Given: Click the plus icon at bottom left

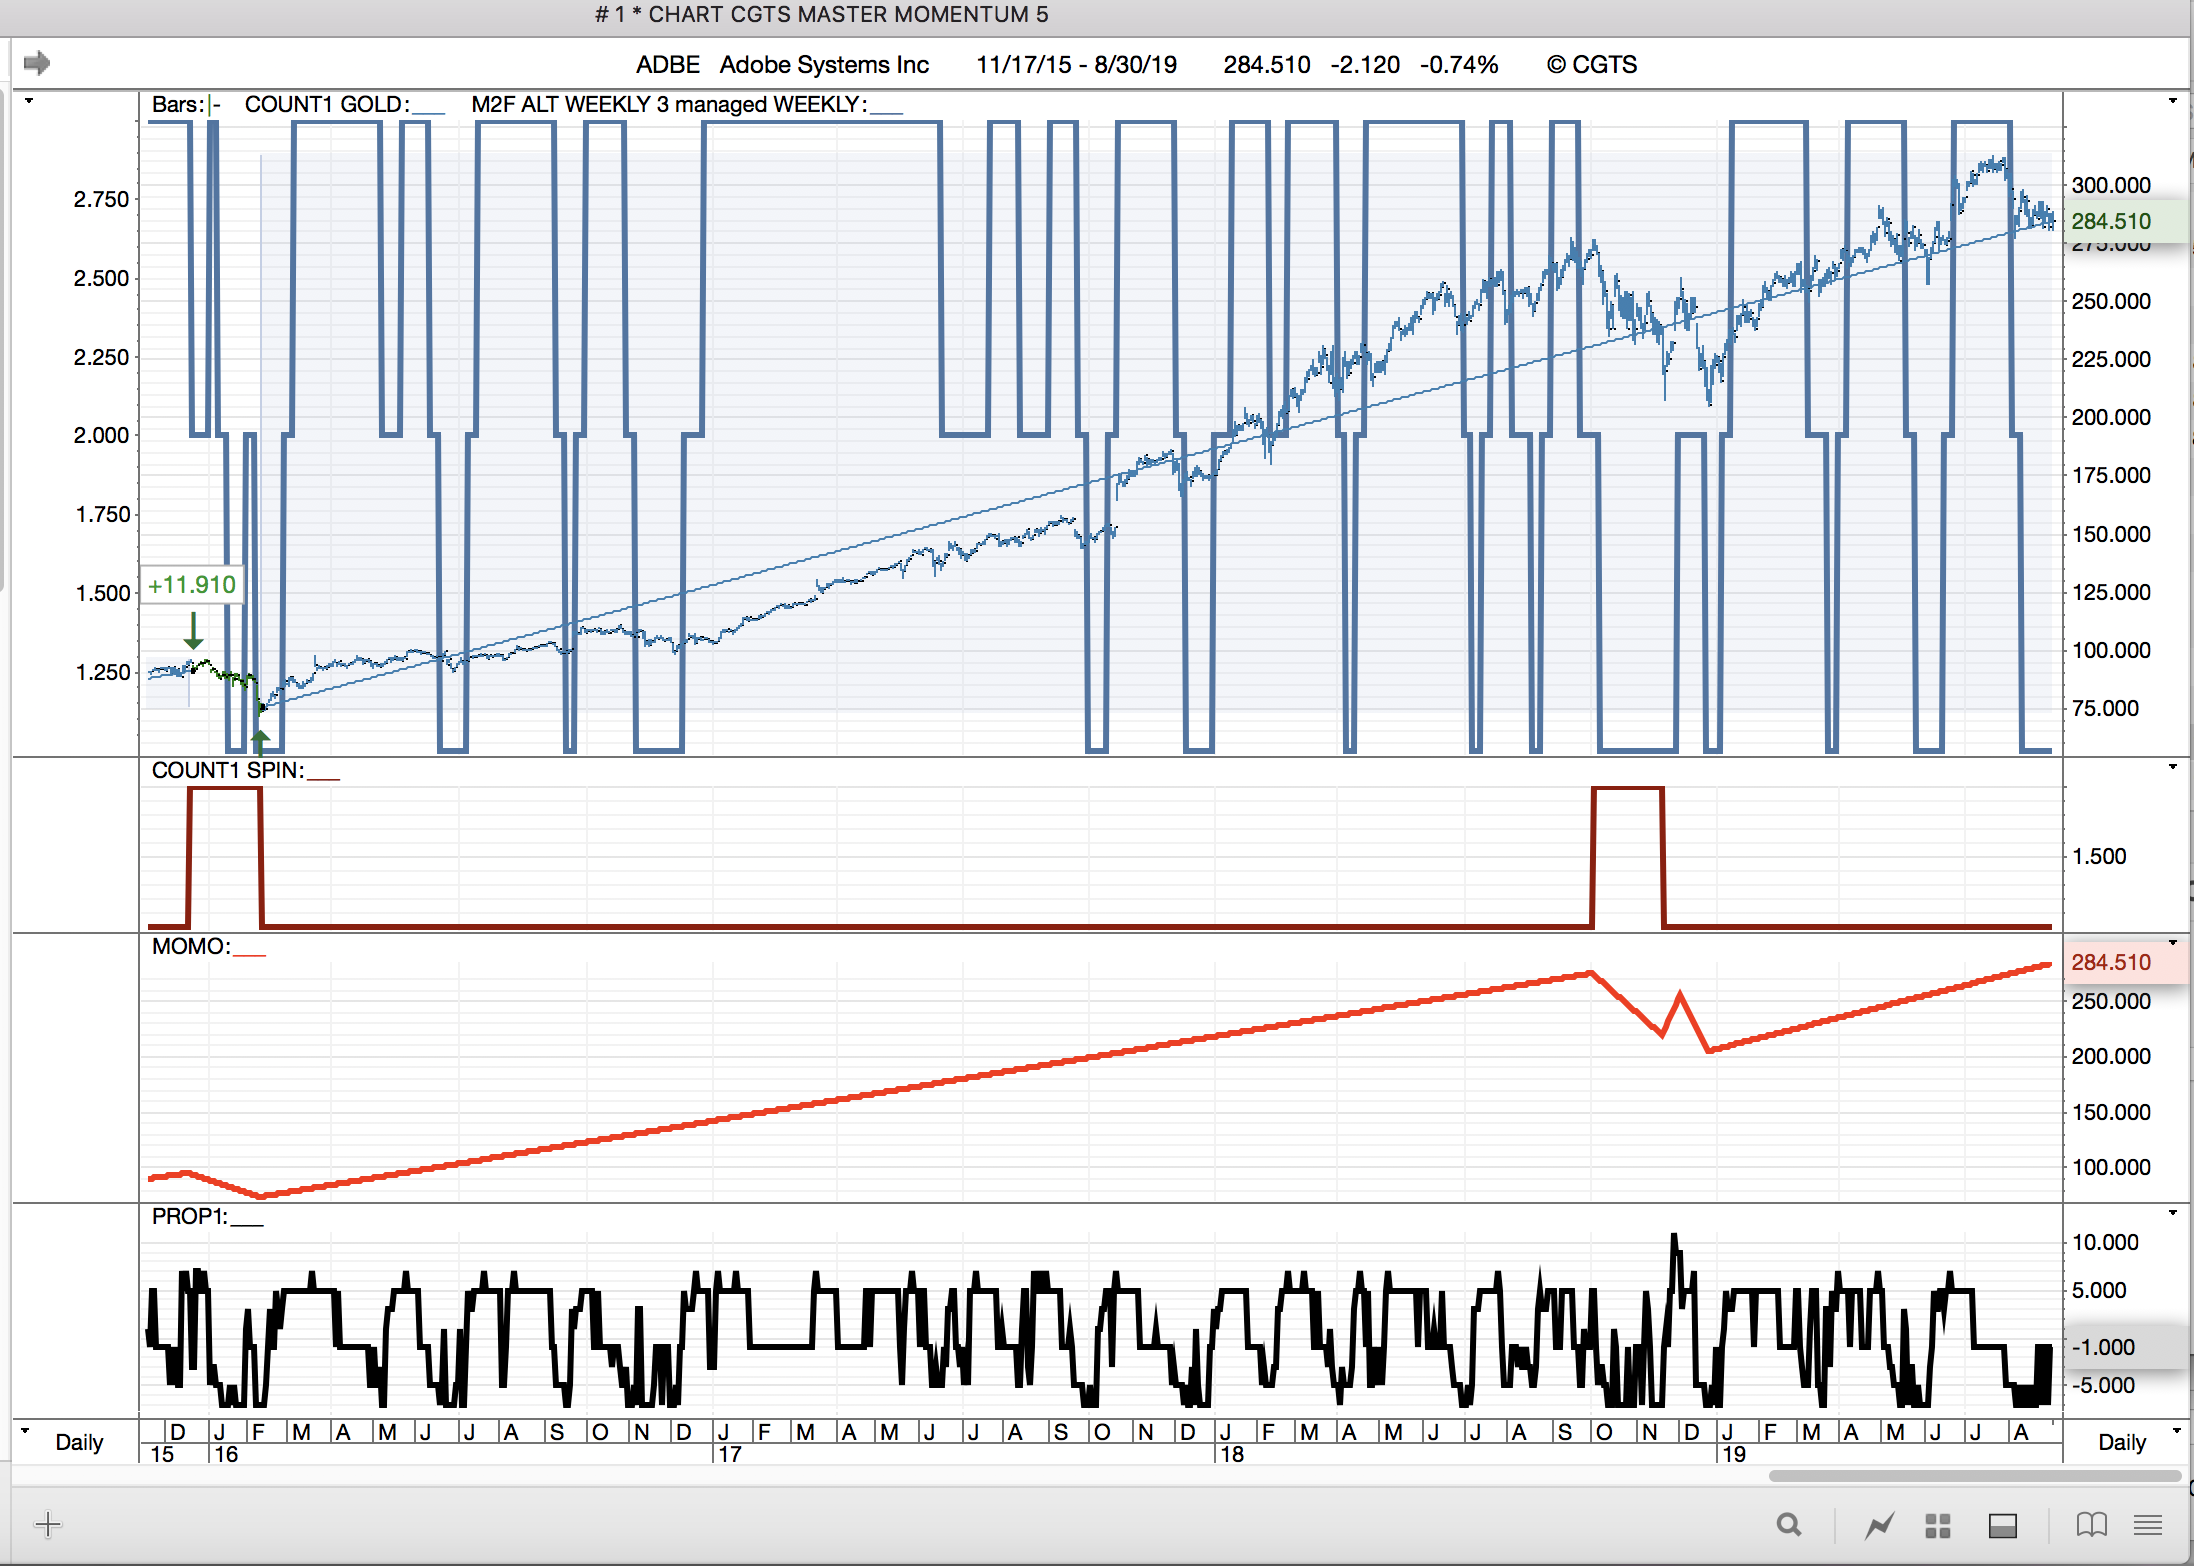Looking at the screenshot, I should point(48,1525).
